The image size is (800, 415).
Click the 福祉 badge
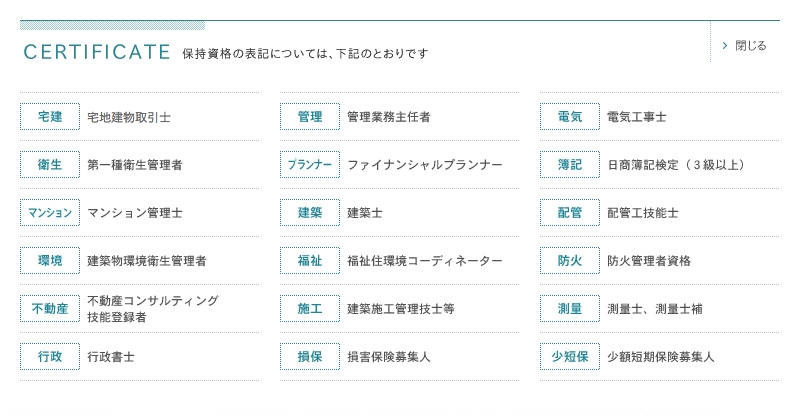(310, 260)
